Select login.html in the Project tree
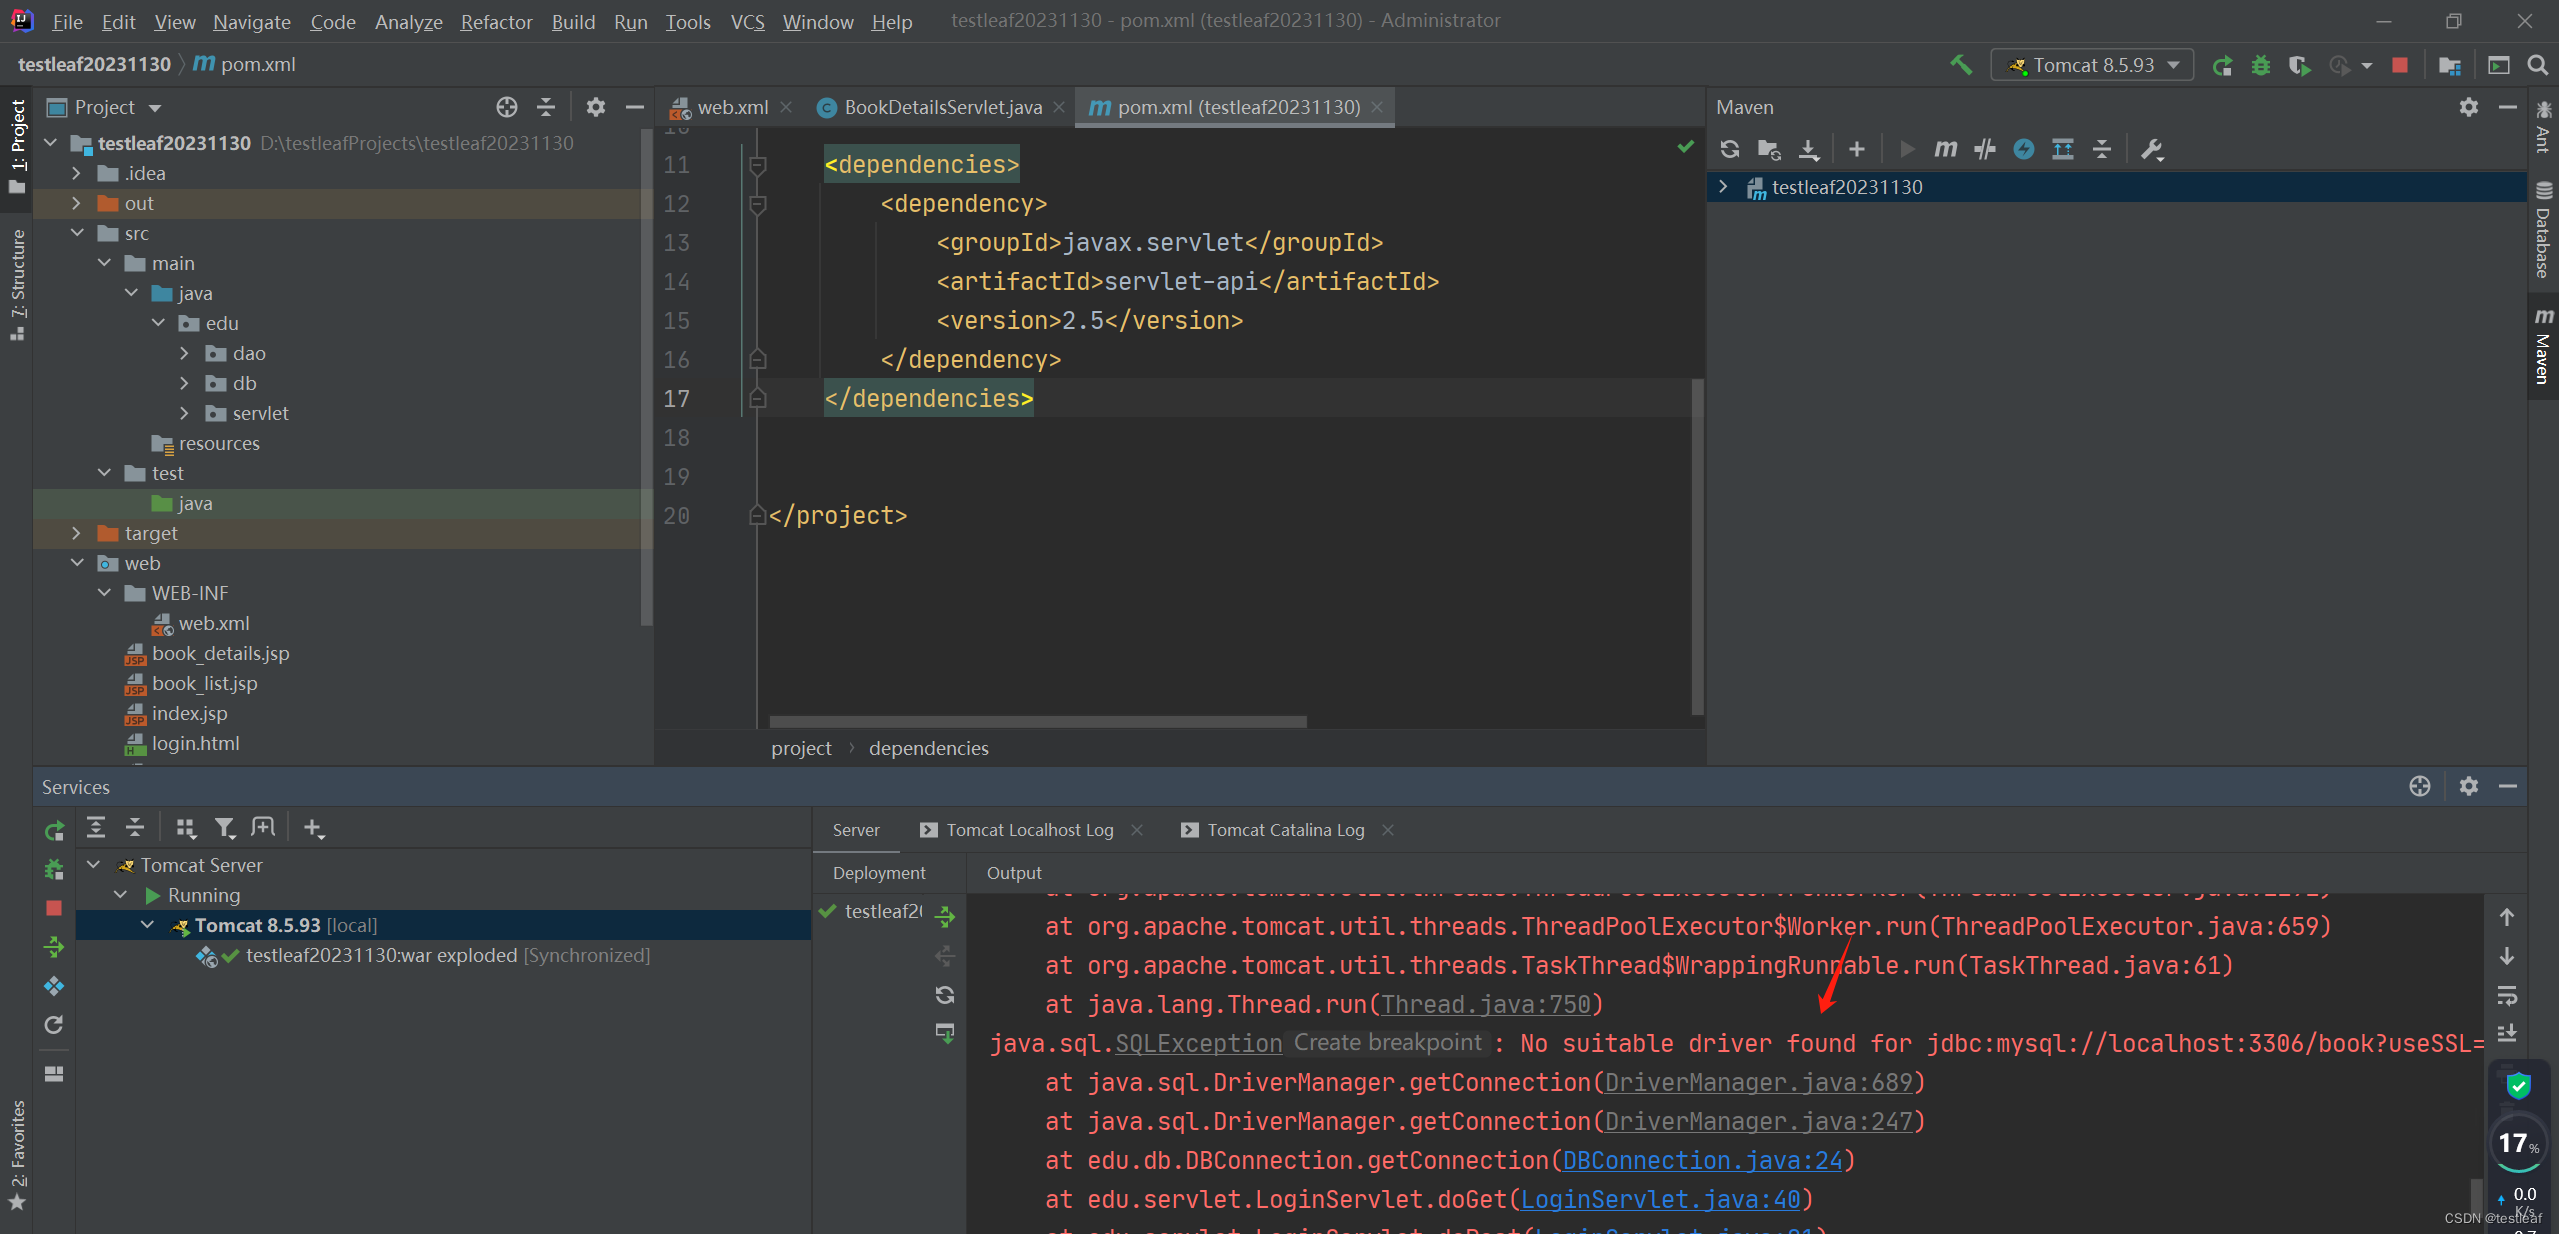Image resolution: width=2559 pixels, height=1234 pixels. (195, 743)
